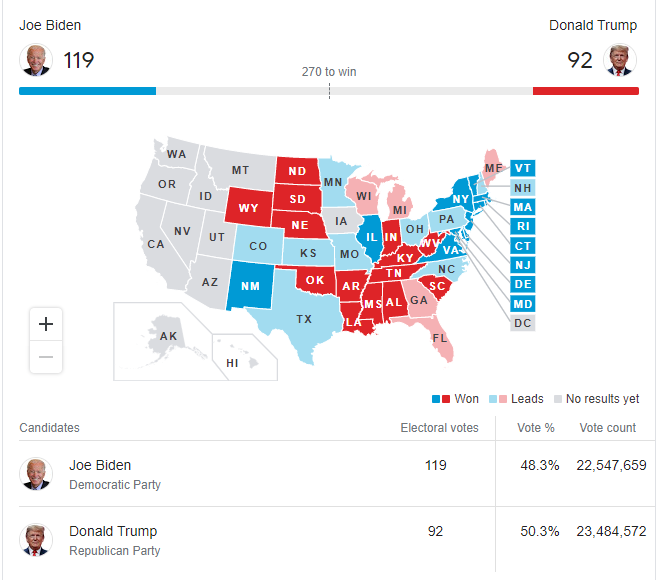Click the zoom in plus button
The height and width of the screenshot is (580, 659).
pyautogui.click(x=46, y=324)
